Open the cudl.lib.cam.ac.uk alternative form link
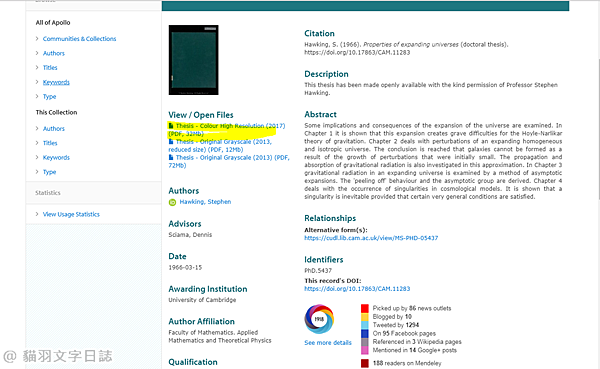This screenshot has width=600, height=369. pos(371,238)
